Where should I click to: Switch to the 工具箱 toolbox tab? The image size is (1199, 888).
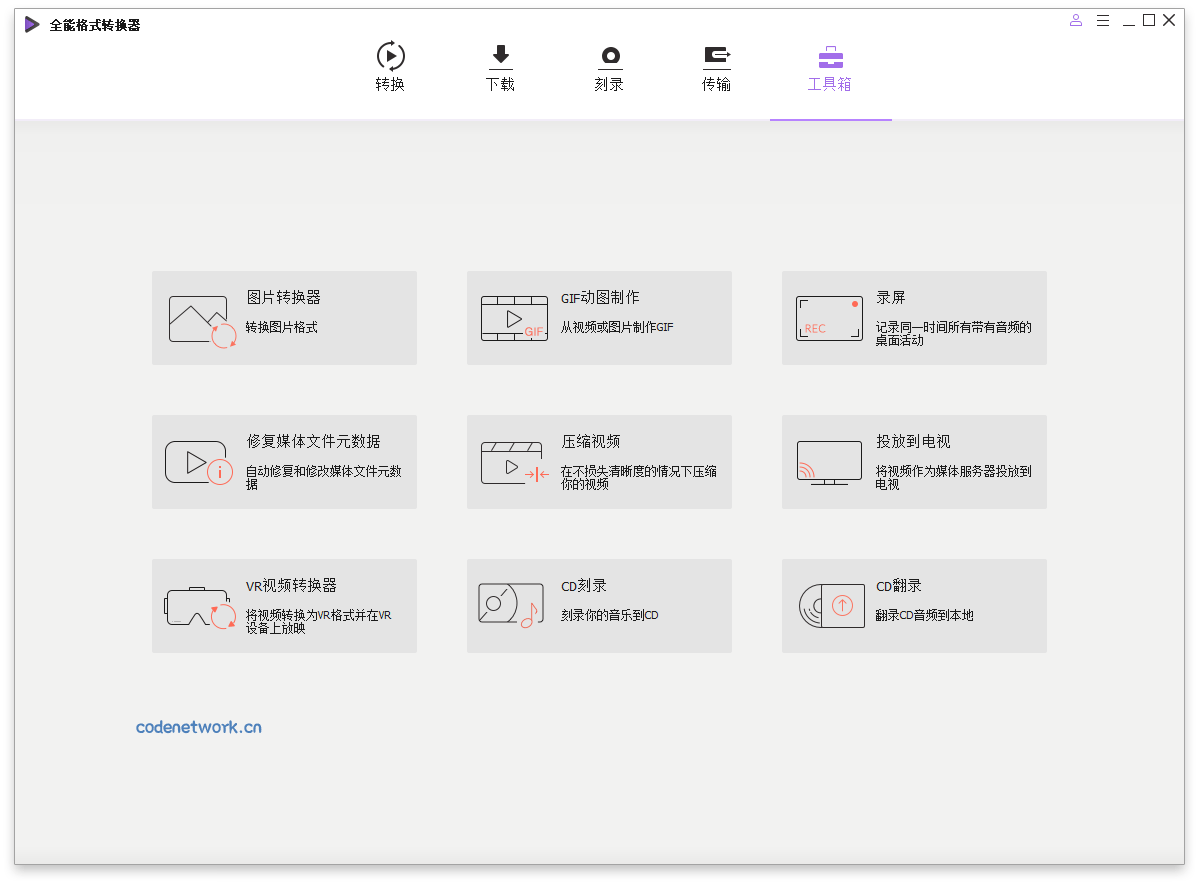coord(830,68)
